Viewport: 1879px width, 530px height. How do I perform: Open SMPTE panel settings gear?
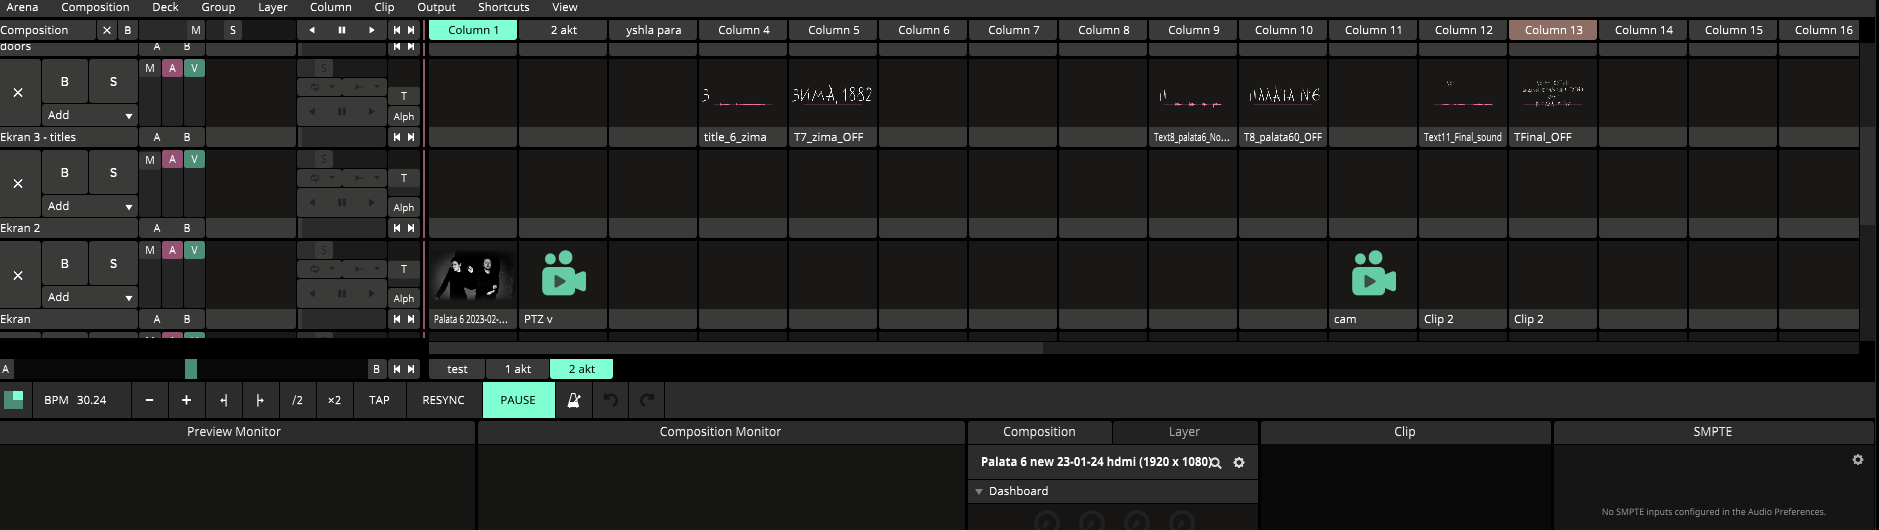click(x=1857, y=460)
